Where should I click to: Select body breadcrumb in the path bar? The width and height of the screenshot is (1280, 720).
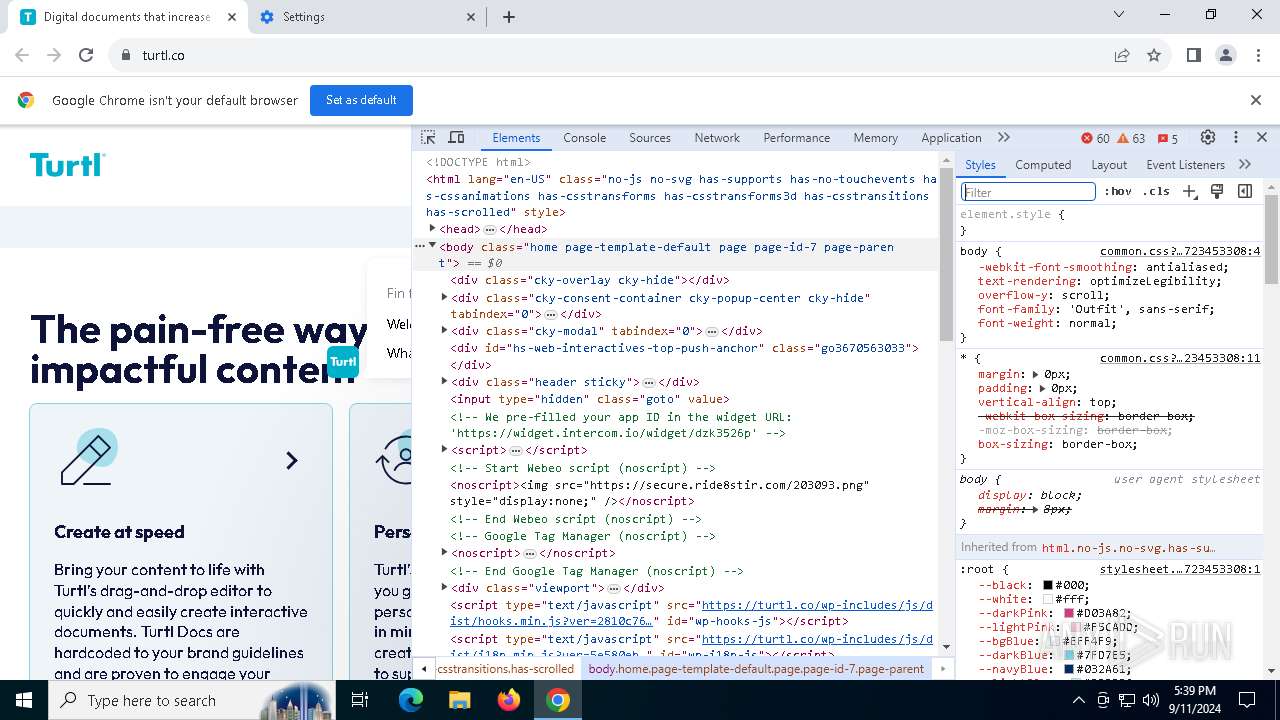(x=756, y=668)
